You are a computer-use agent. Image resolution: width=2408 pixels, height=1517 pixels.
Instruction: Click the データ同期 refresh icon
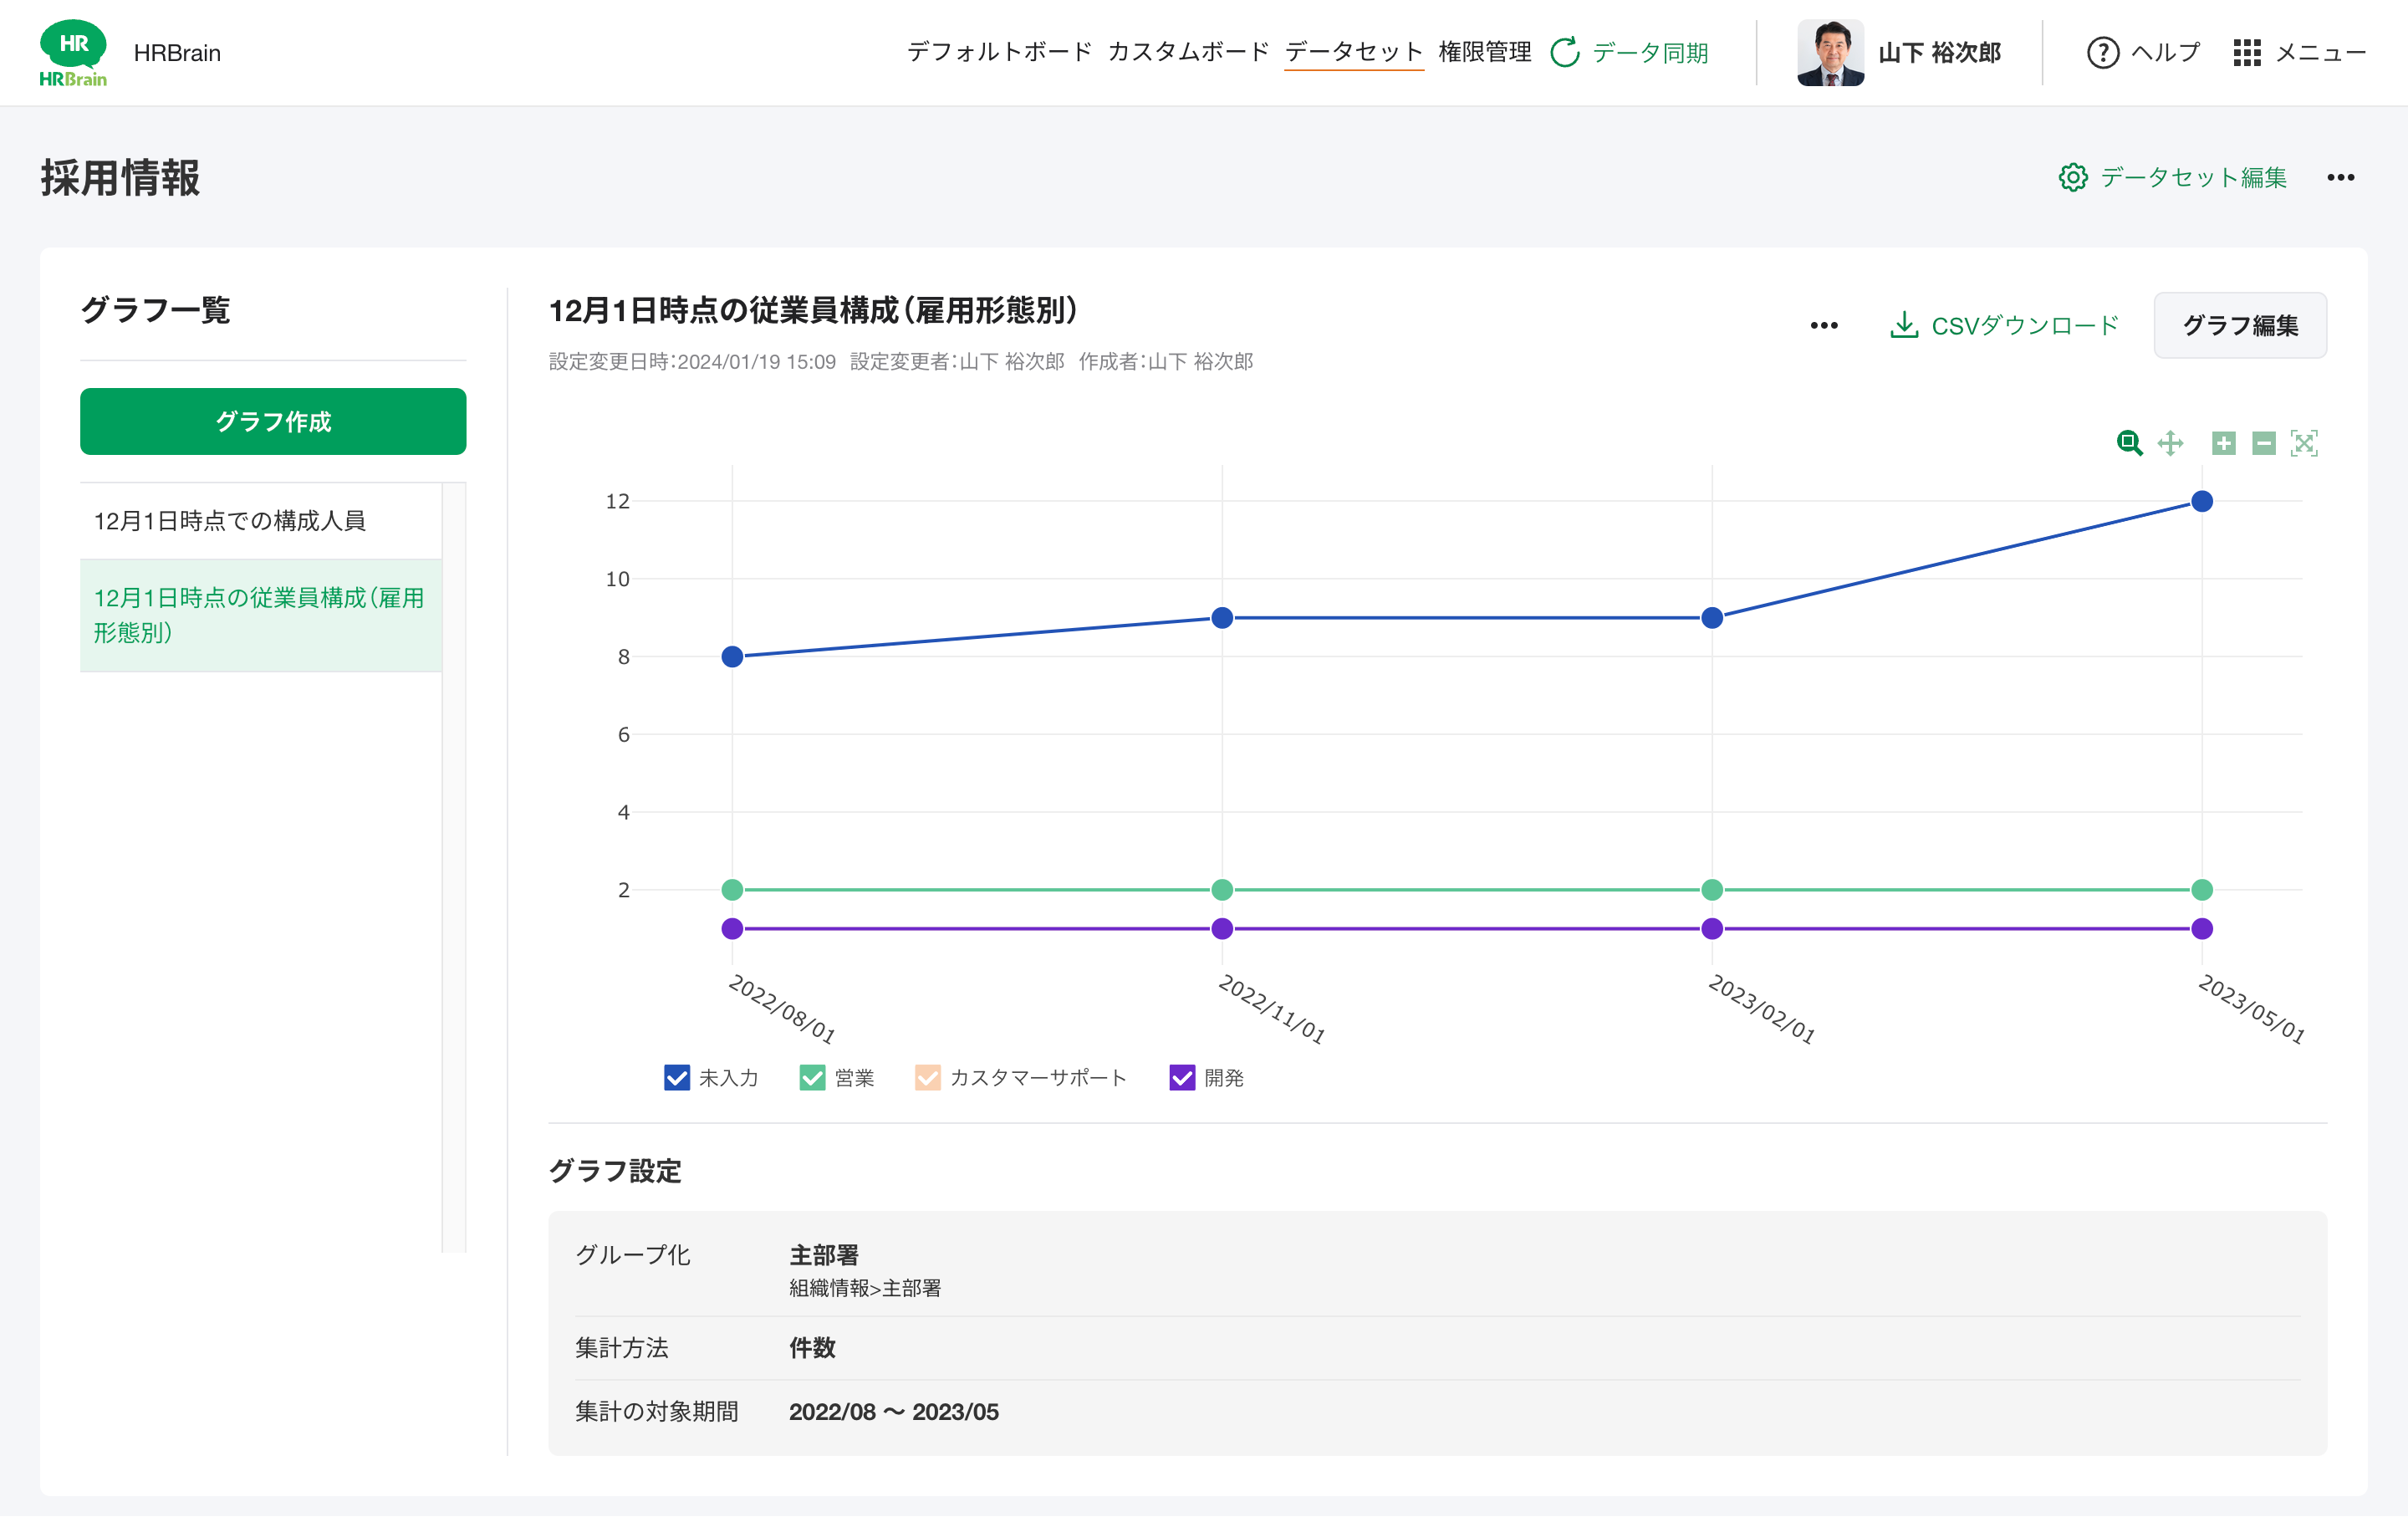point(1565,52)
